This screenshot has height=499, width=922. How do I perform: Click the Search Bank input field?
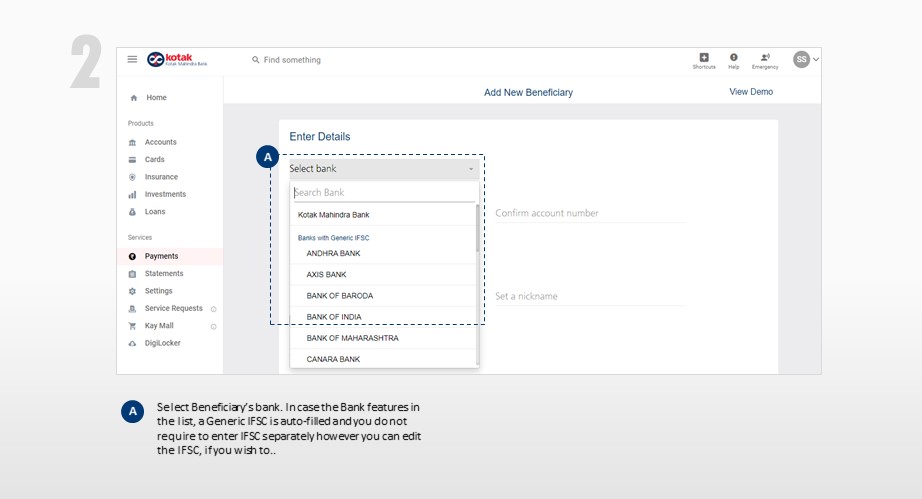[384, 192]
